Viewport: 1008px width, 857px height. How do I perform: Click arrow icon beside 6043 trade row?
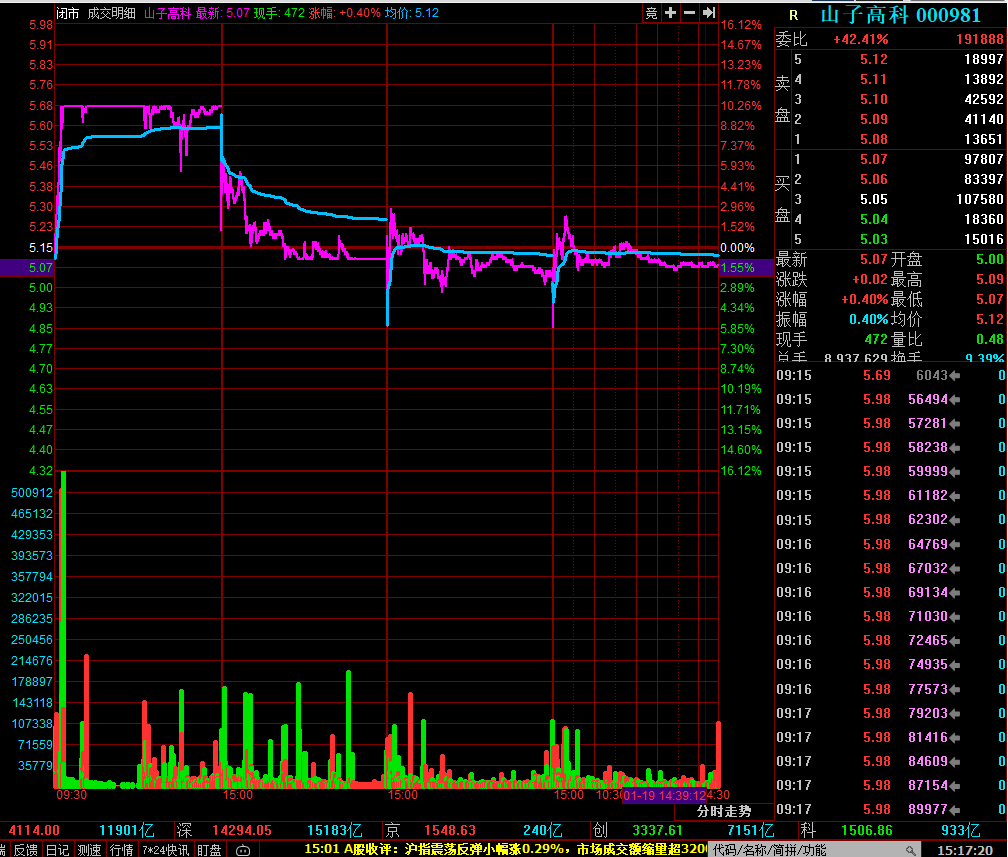point(955,375)
